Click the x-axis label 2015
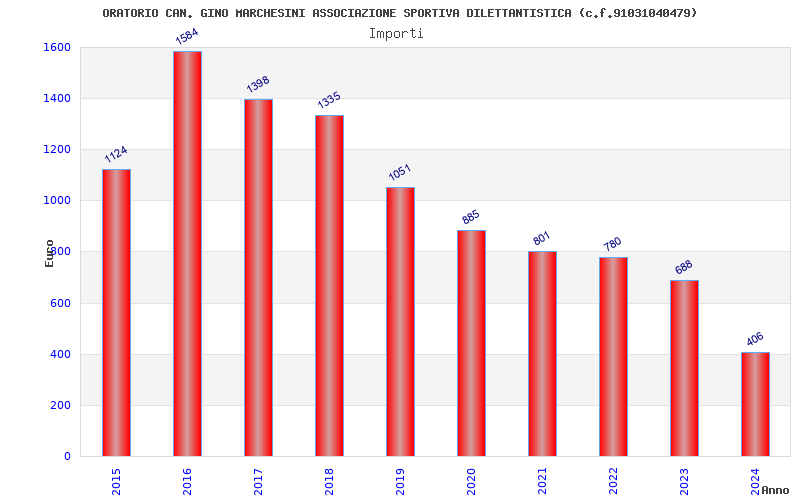Viewport: 800px width, 500px height. [x=116, y=482]
